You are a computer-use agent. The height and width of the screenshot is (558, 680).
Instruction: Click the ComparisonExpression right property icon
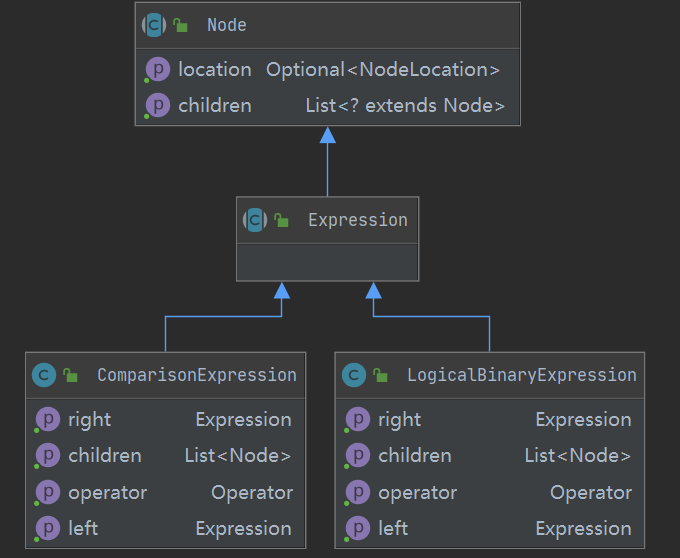(x=47, y=420)
